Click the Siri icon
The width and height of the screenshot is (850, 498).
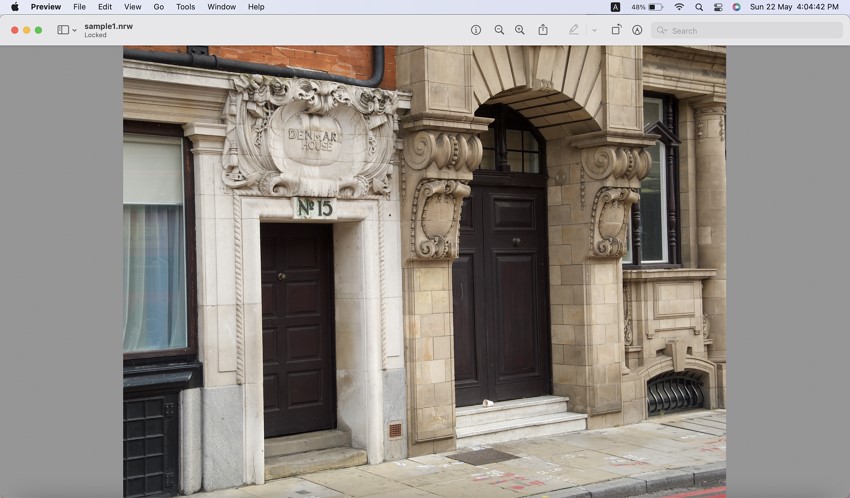[x=736, y=7]
